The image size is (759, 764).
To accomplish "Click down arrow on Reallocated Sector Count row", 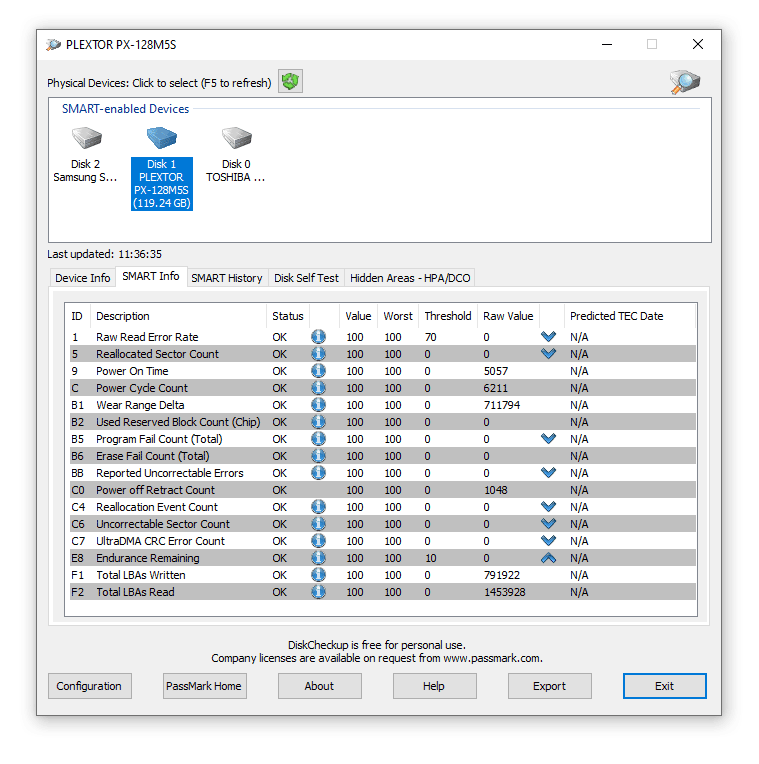I will tap(549, 354).
